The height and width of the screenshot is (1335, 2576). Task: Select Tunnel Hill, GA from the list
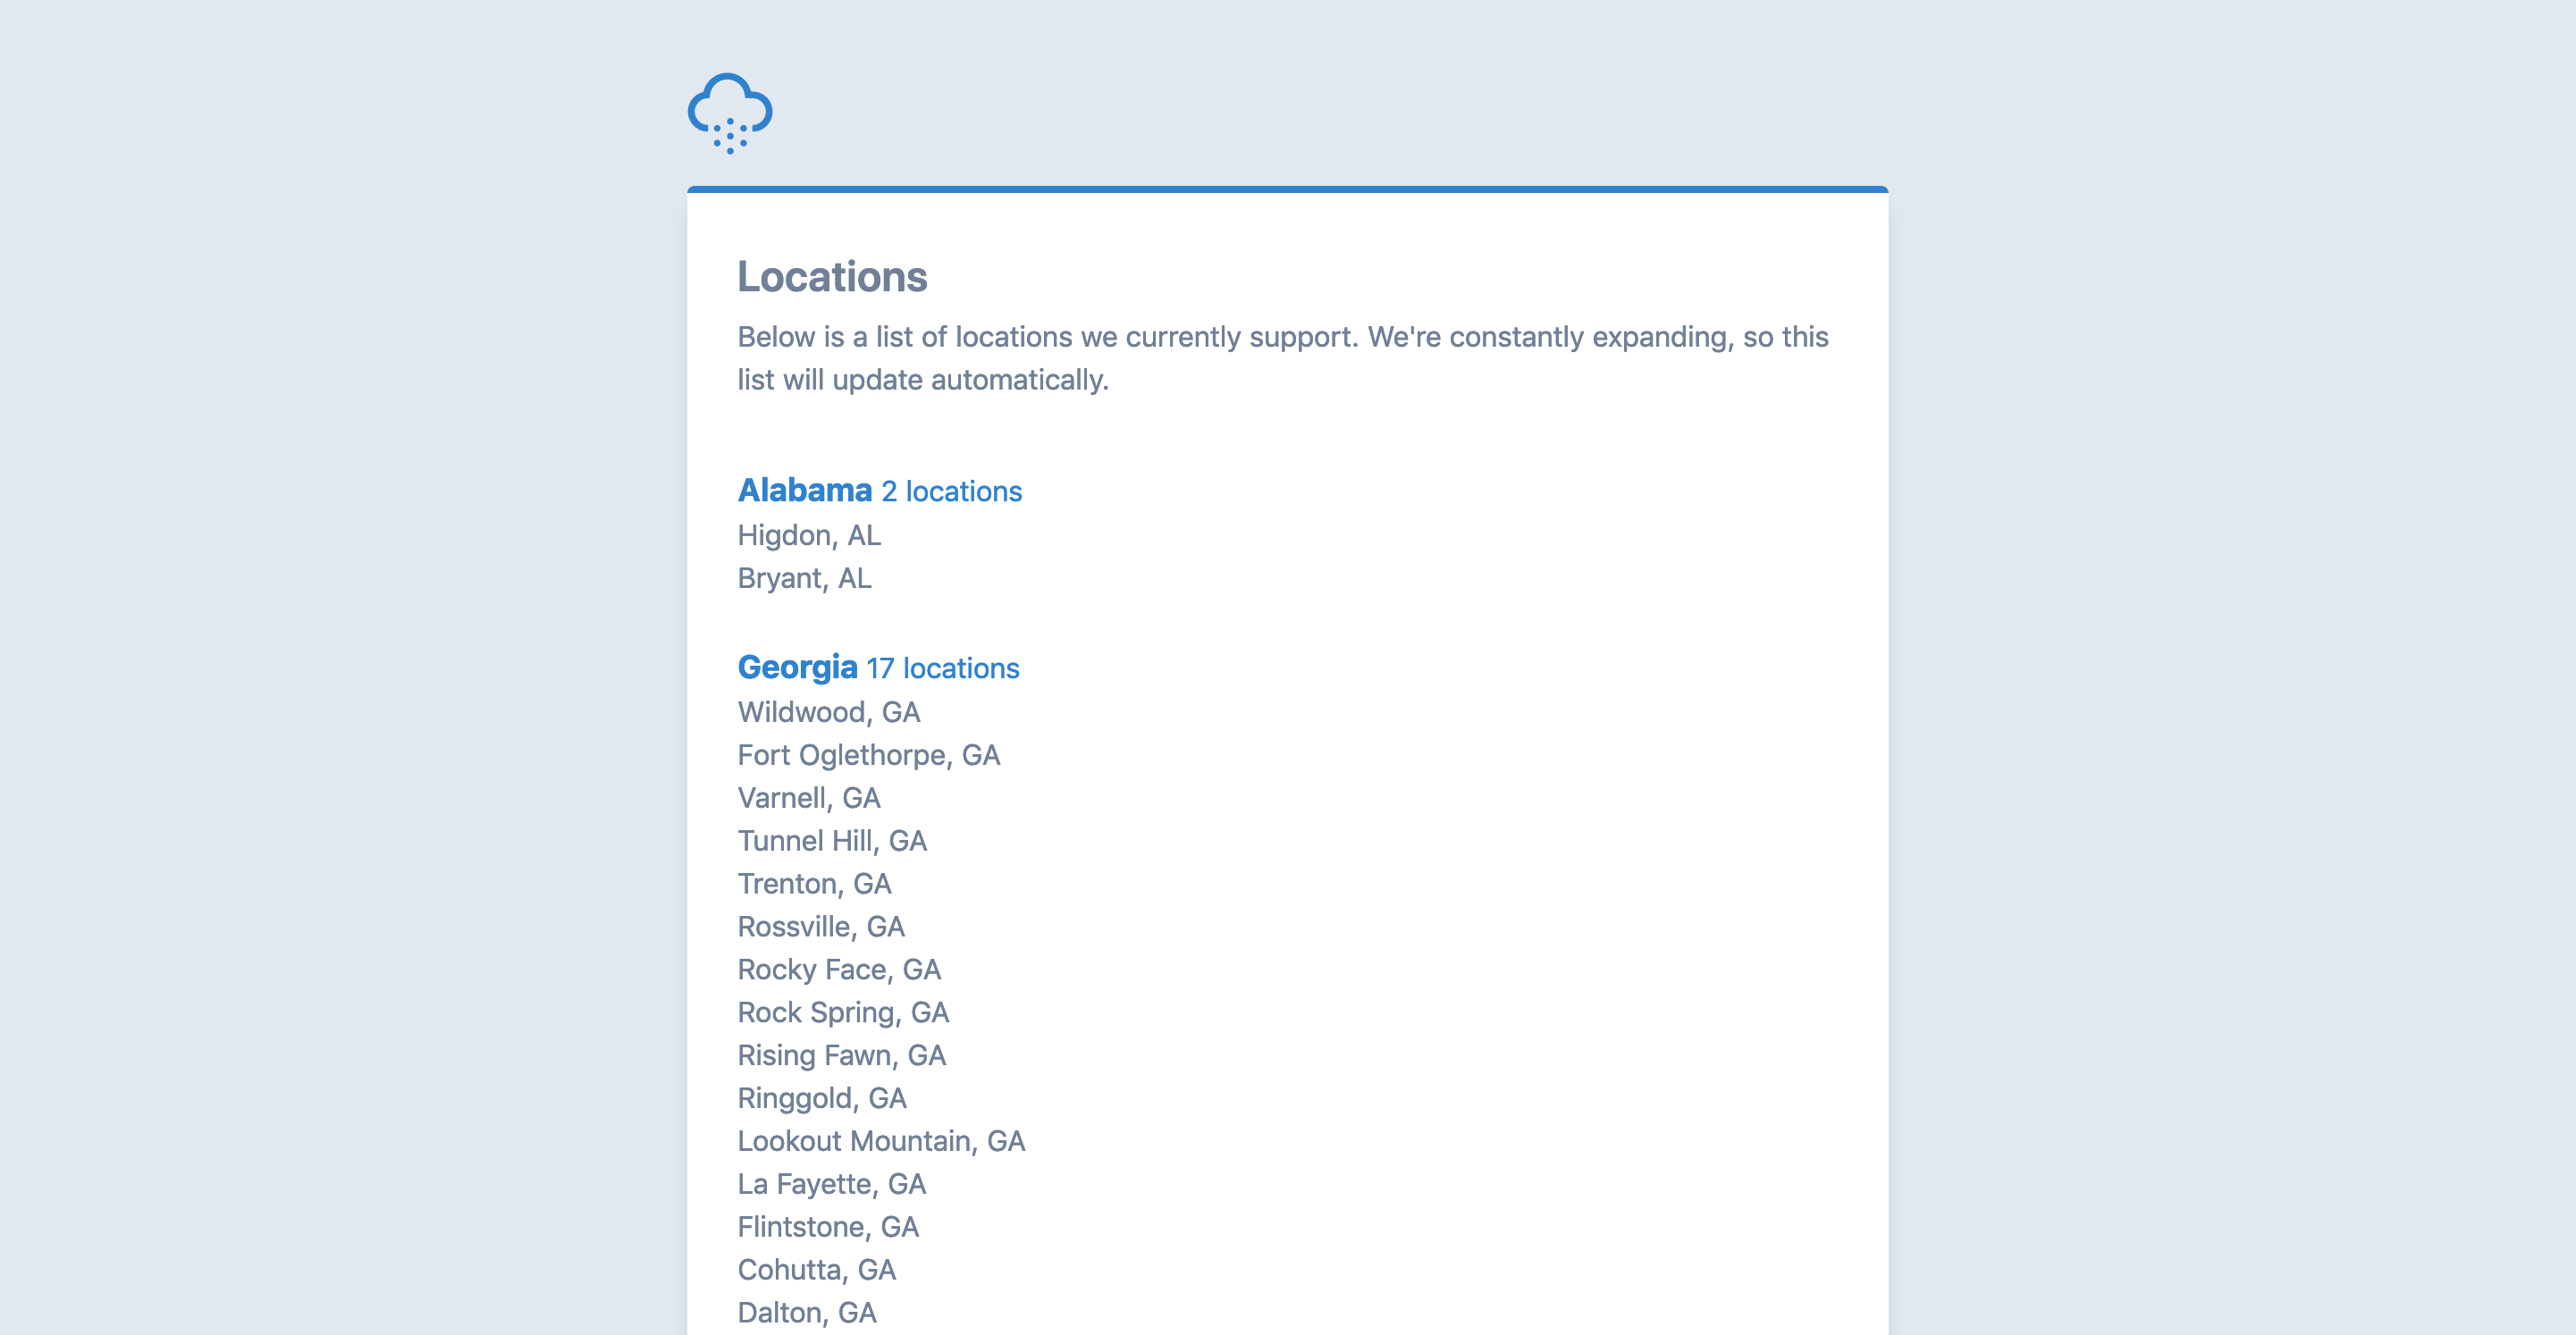(832, 841)
